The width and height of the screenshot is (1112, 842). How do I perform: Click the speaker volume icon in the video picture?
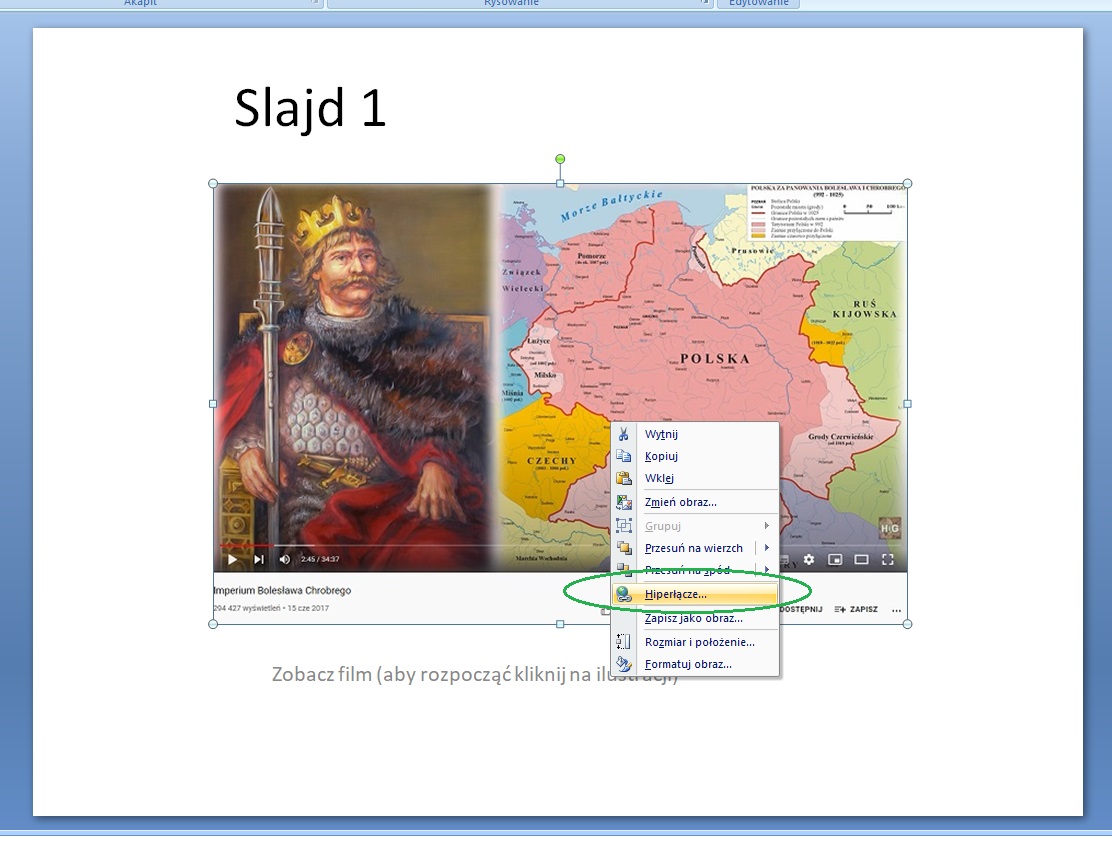[x=285, y=560]
